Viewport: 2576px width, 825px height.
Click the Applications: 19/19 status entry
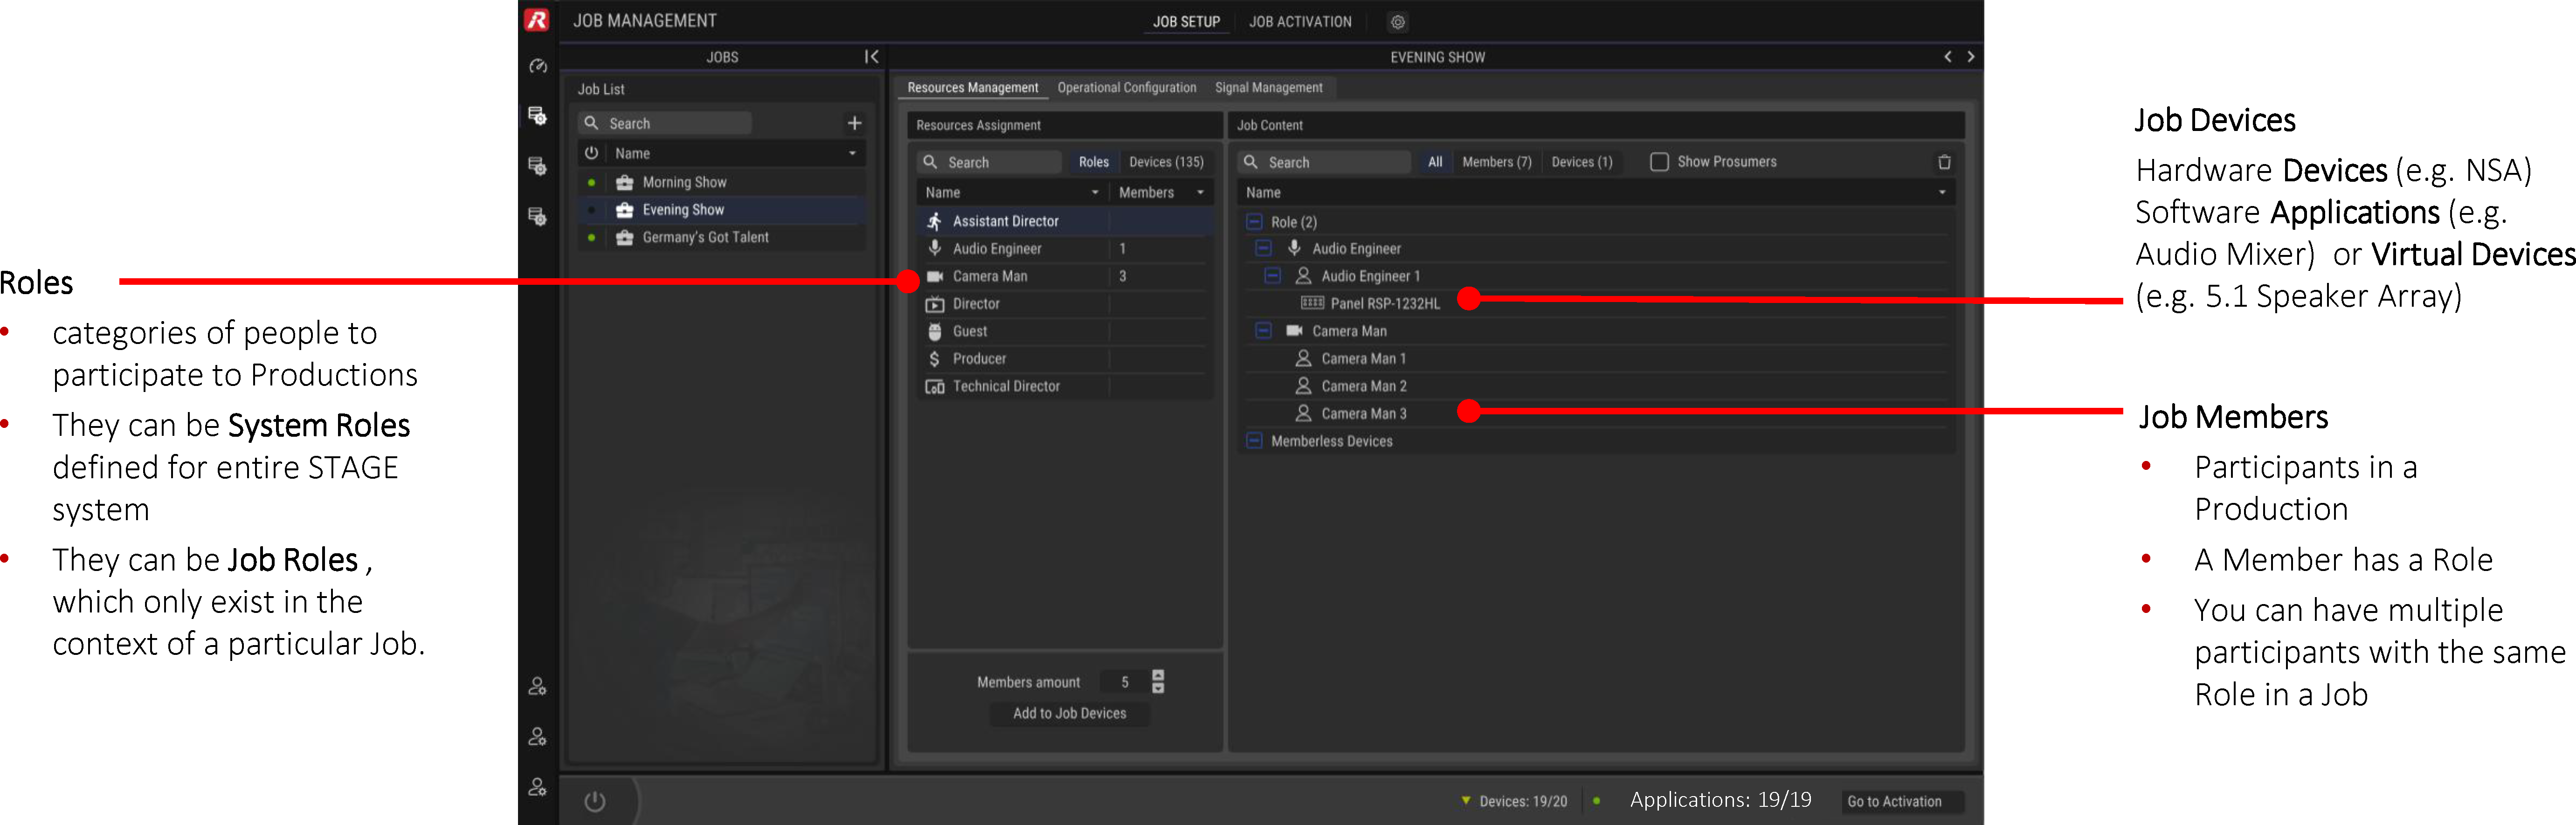click(x=1720, y=800)
